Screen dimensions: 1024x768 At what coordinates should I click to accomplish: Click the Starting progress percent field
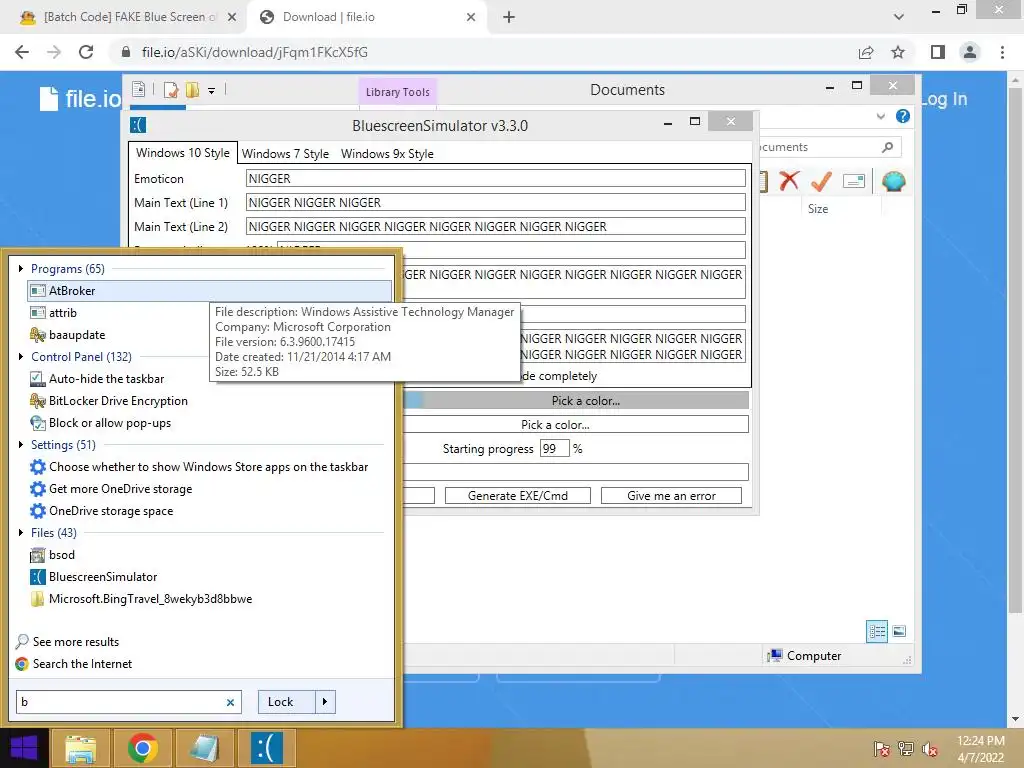[x=554, y=449]
